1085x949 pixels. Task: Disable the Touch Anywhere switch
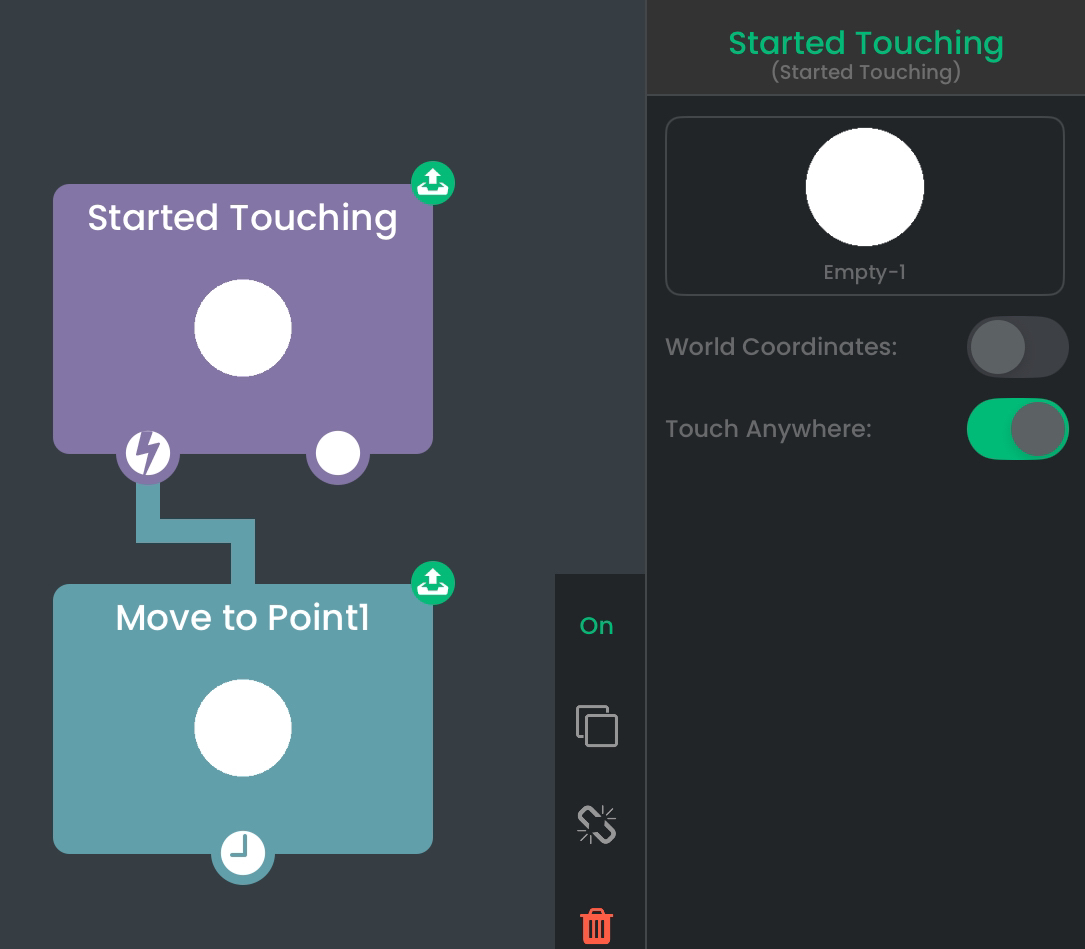coord(1017,429)
